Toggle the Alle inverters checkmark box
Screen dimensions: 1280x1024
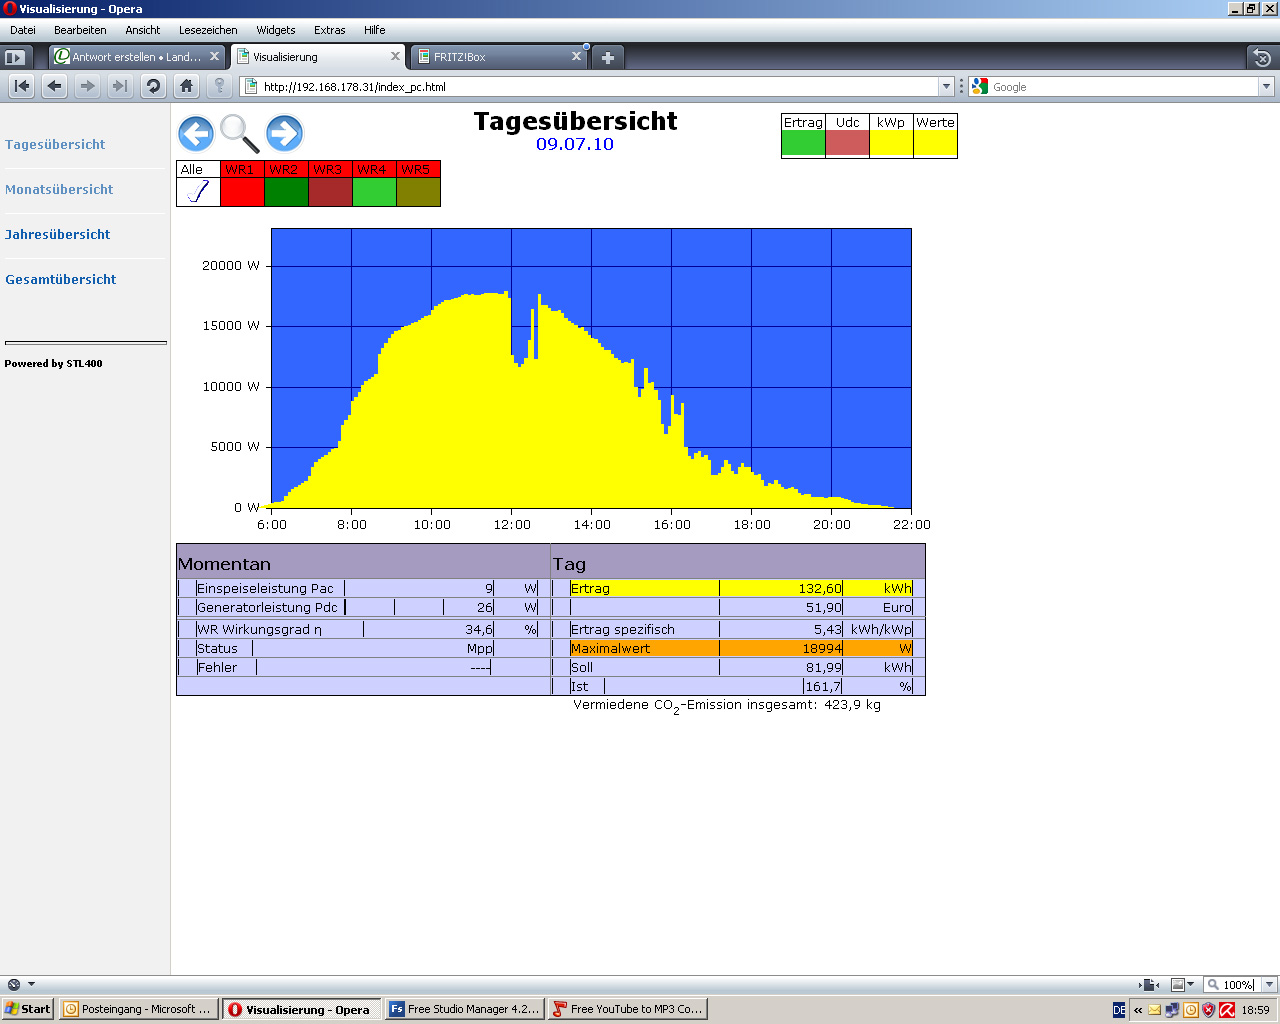(x=198, y=191)
